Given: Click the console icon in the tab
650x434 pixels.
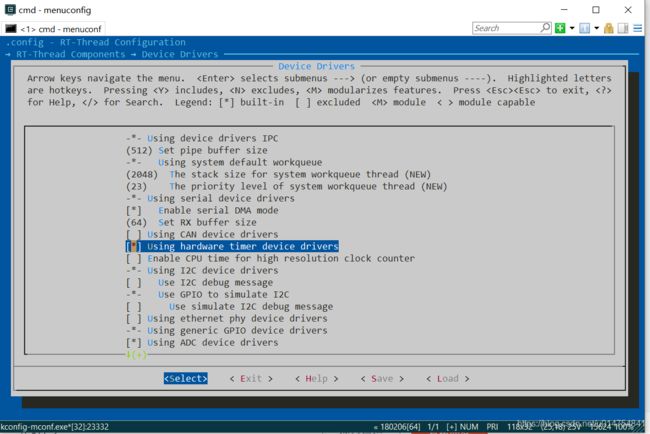Looking at the screenshot, I should (11, 29).
